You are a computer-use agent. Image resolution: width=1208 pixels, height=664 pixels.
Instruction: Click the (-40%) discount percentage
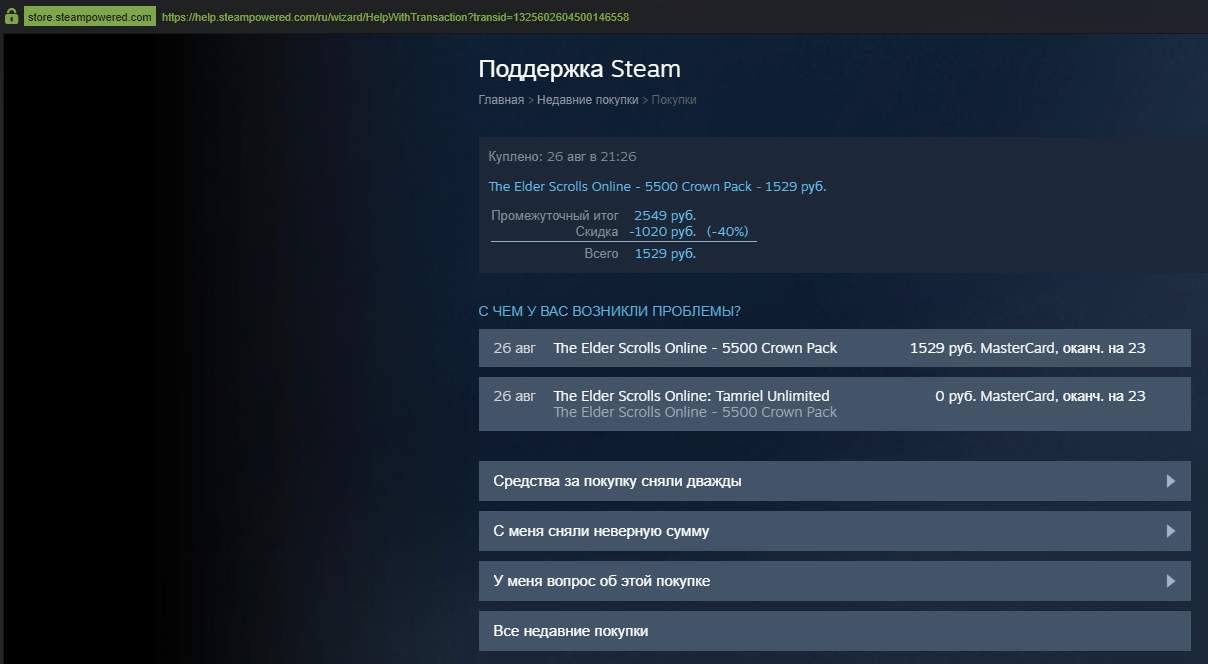(x=728, y=232)
